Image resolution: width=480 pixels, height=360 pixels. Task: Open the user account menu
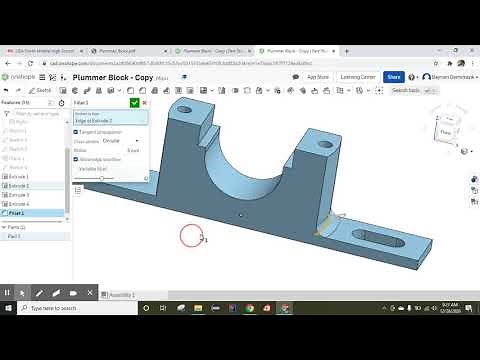click(450, 77)
